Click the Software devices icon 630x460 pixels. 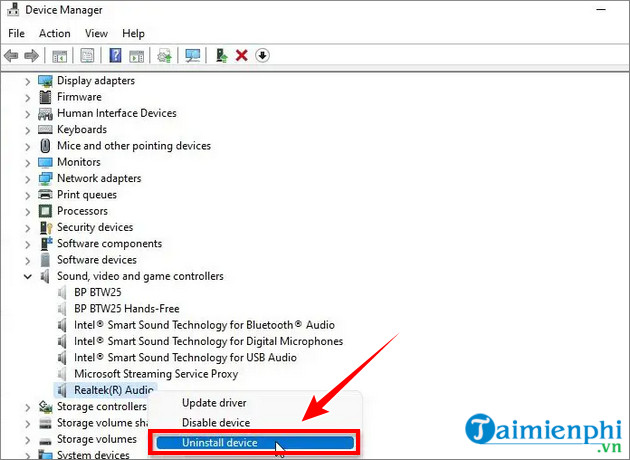coord(45,260)
